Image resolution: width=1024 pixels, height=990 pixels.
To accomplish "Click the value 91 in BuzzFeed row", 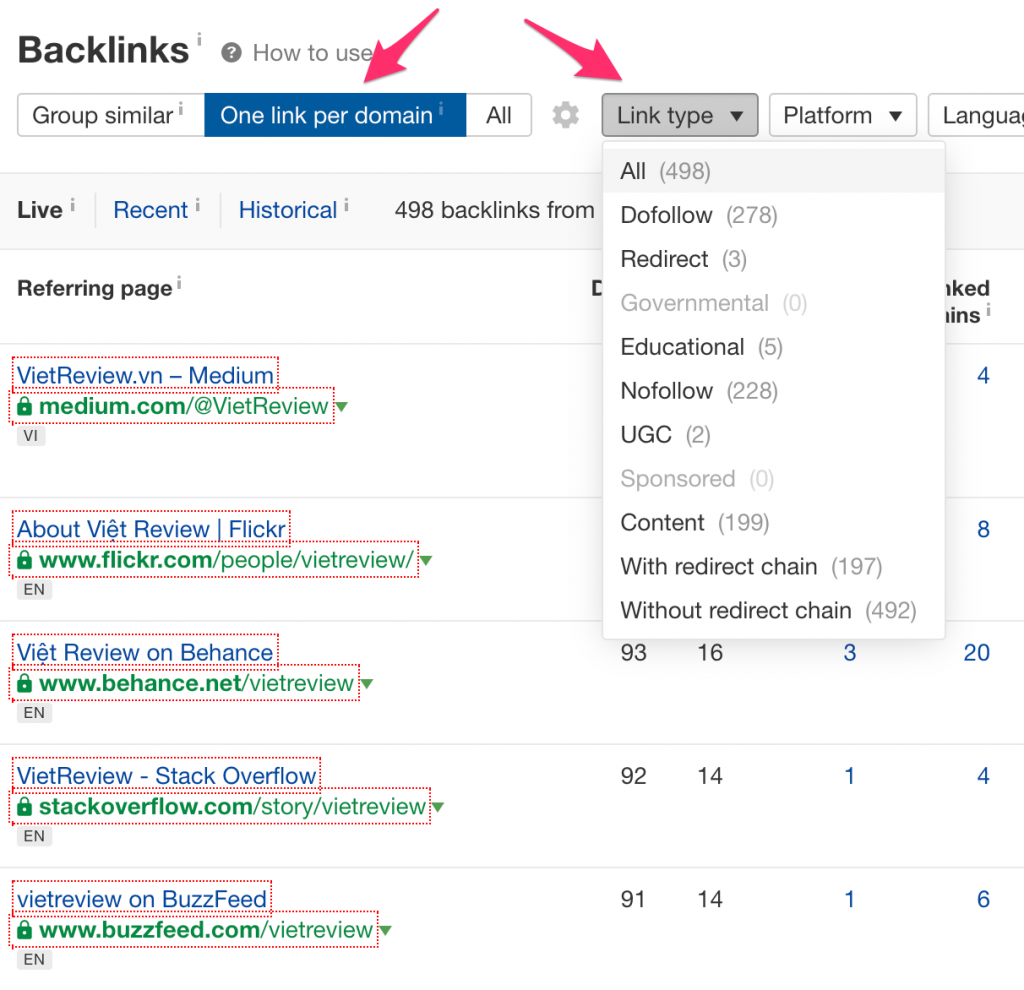I will 633,899.
